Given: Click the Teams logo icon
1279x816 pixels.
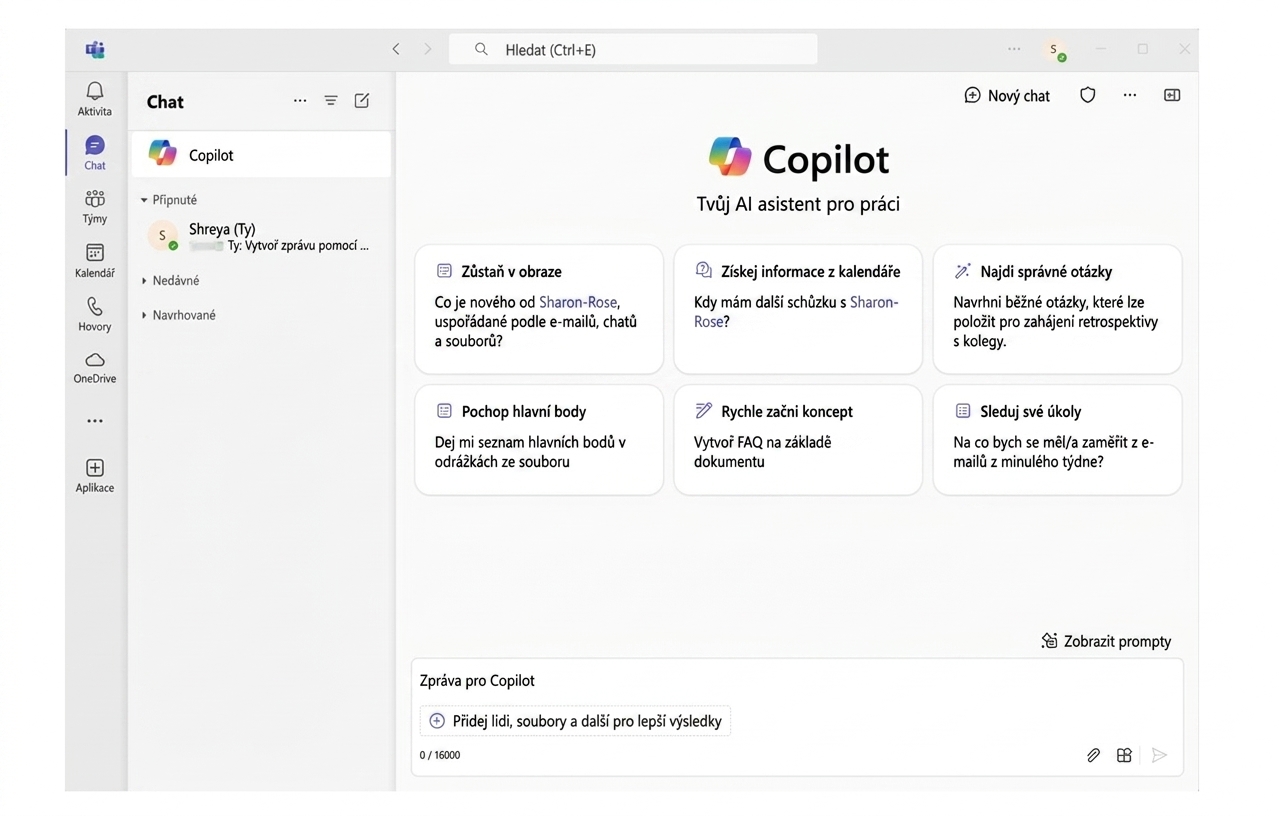Looking at the screenshot, I should 95,49.
